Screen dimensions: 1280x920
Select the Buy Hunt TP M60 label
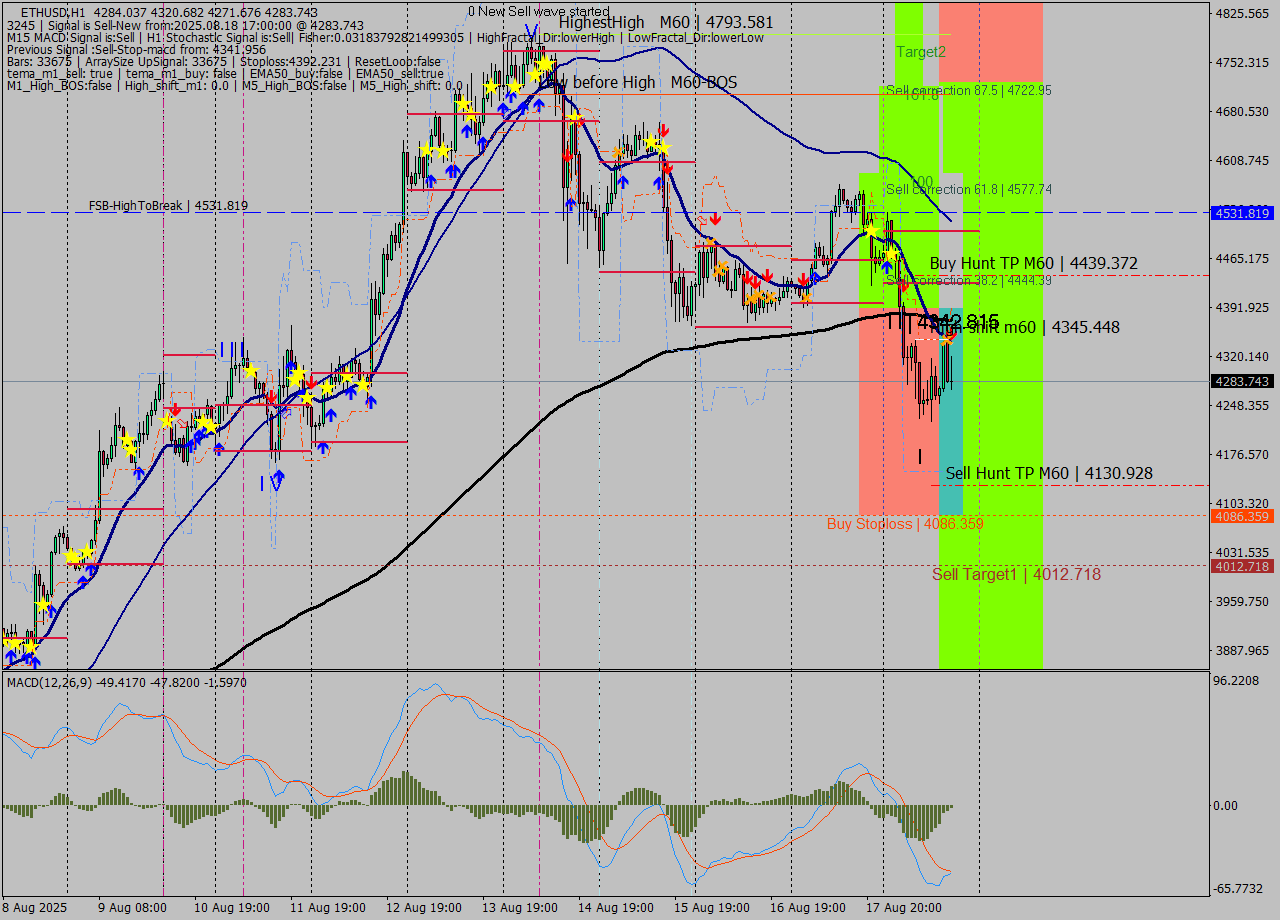click(1033, 263)
